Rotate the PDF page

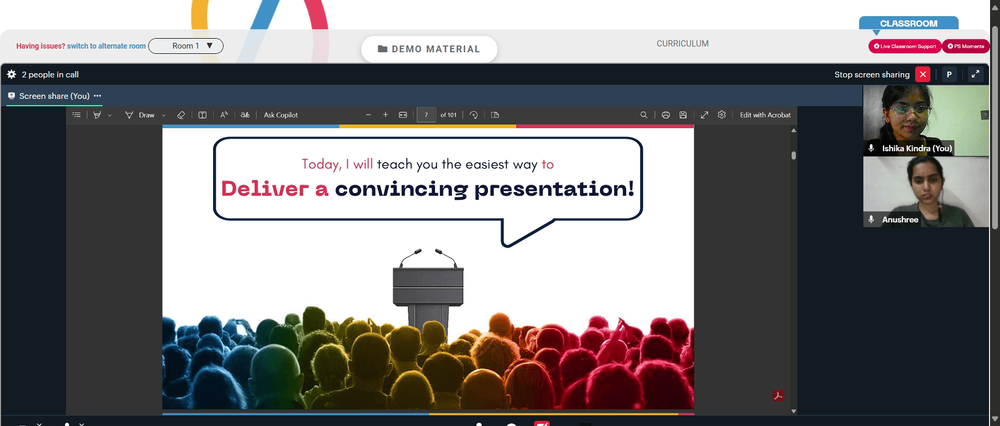473,115
